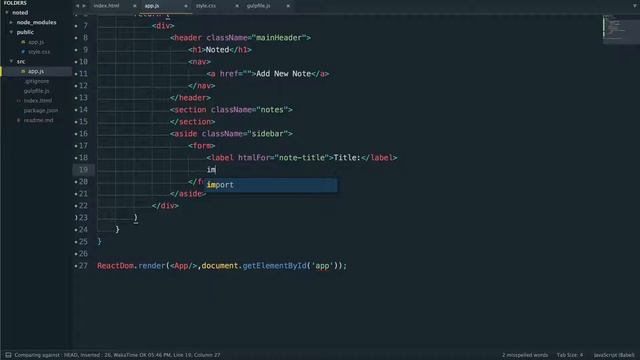Image resolution: width=640 pixels, height=360 pixels.
Task: Click the minimap code preview
Action: 620,29
